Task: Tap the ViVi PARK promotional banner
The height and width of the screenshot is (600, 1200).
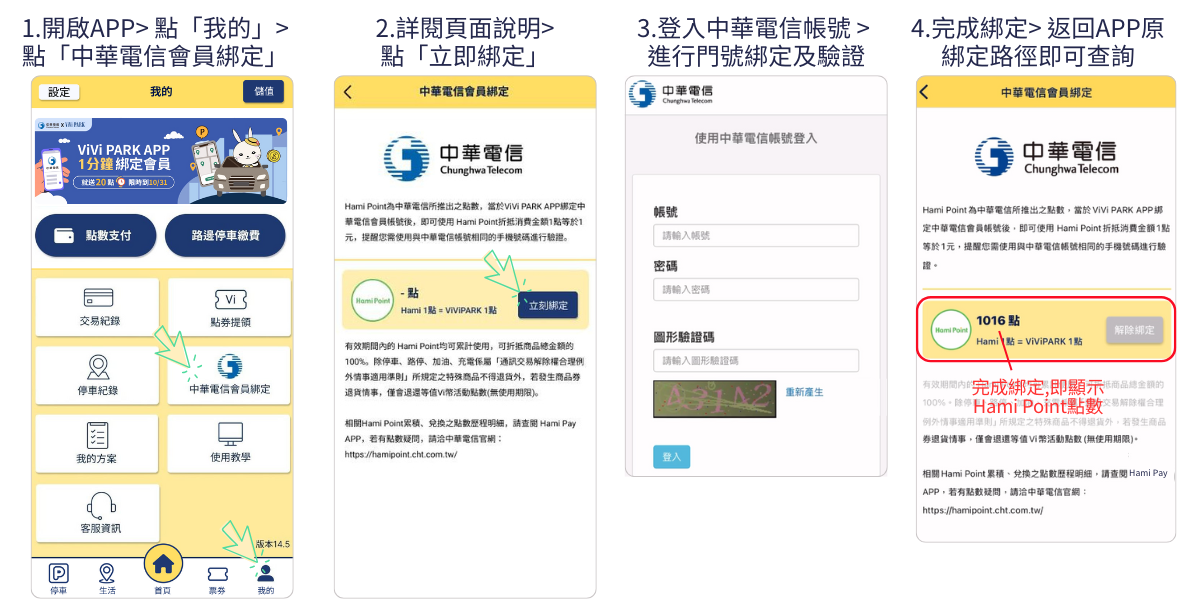Action: [162, 161]
